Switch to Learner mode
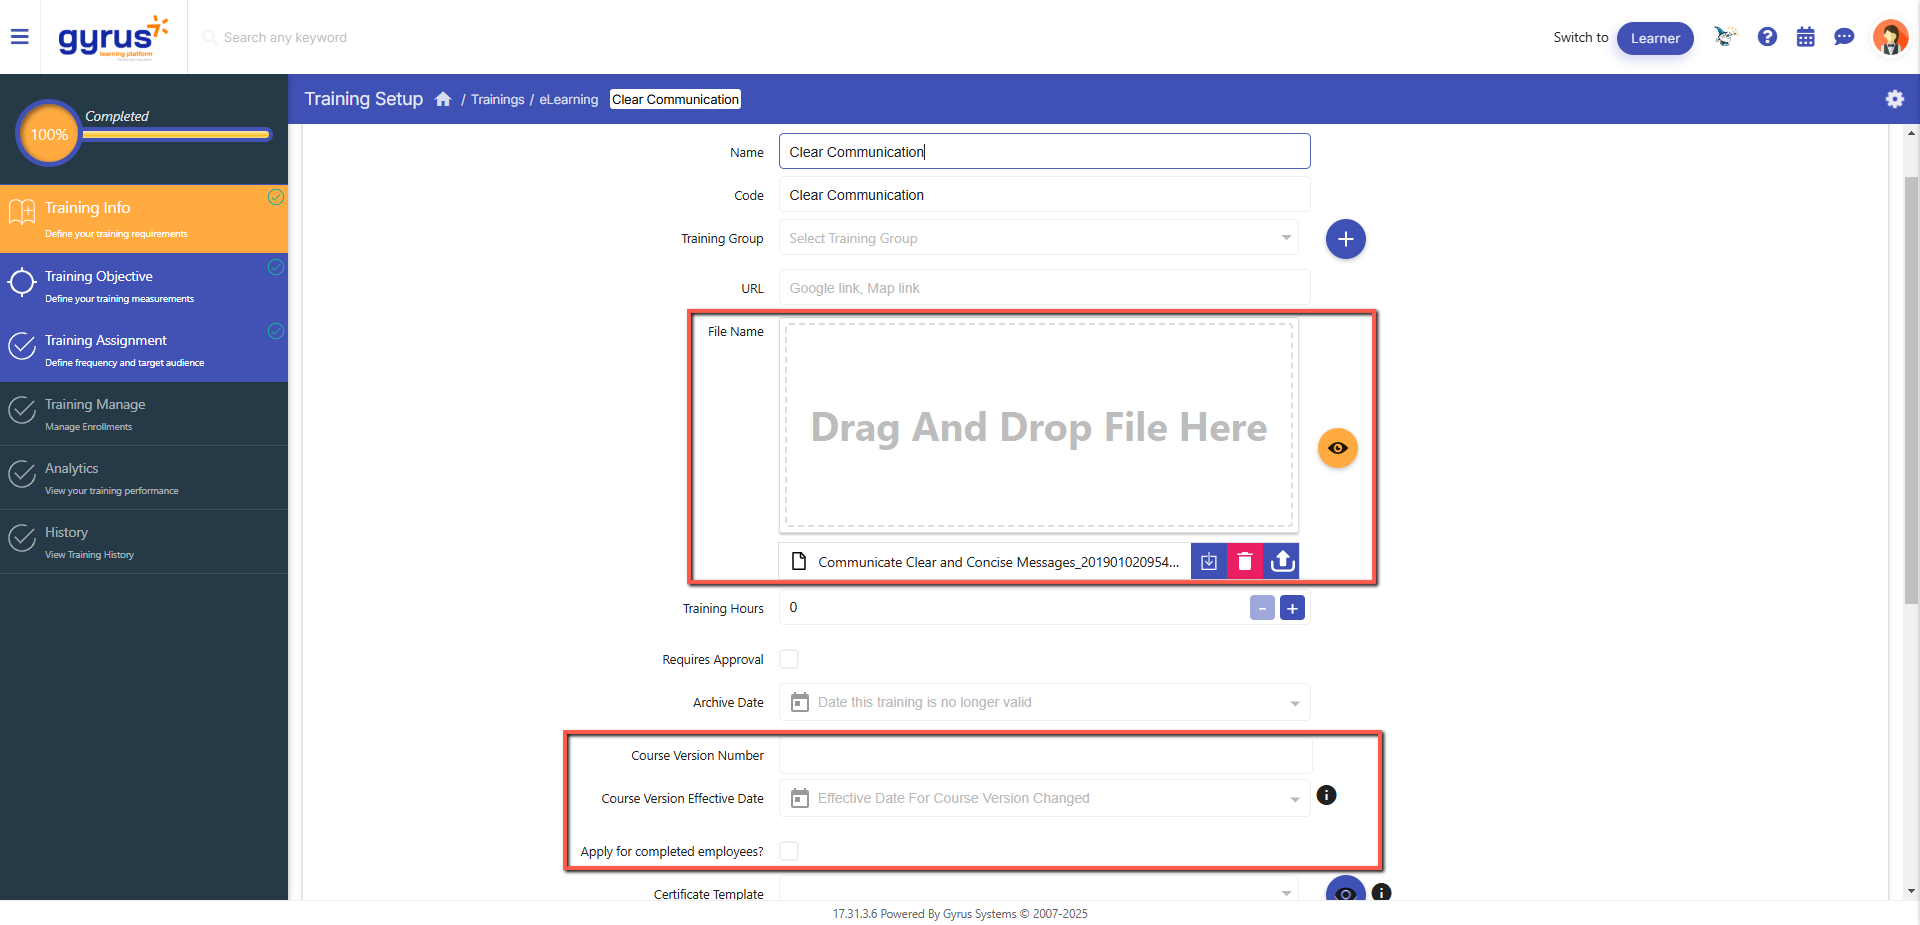 pos(1654,38)
